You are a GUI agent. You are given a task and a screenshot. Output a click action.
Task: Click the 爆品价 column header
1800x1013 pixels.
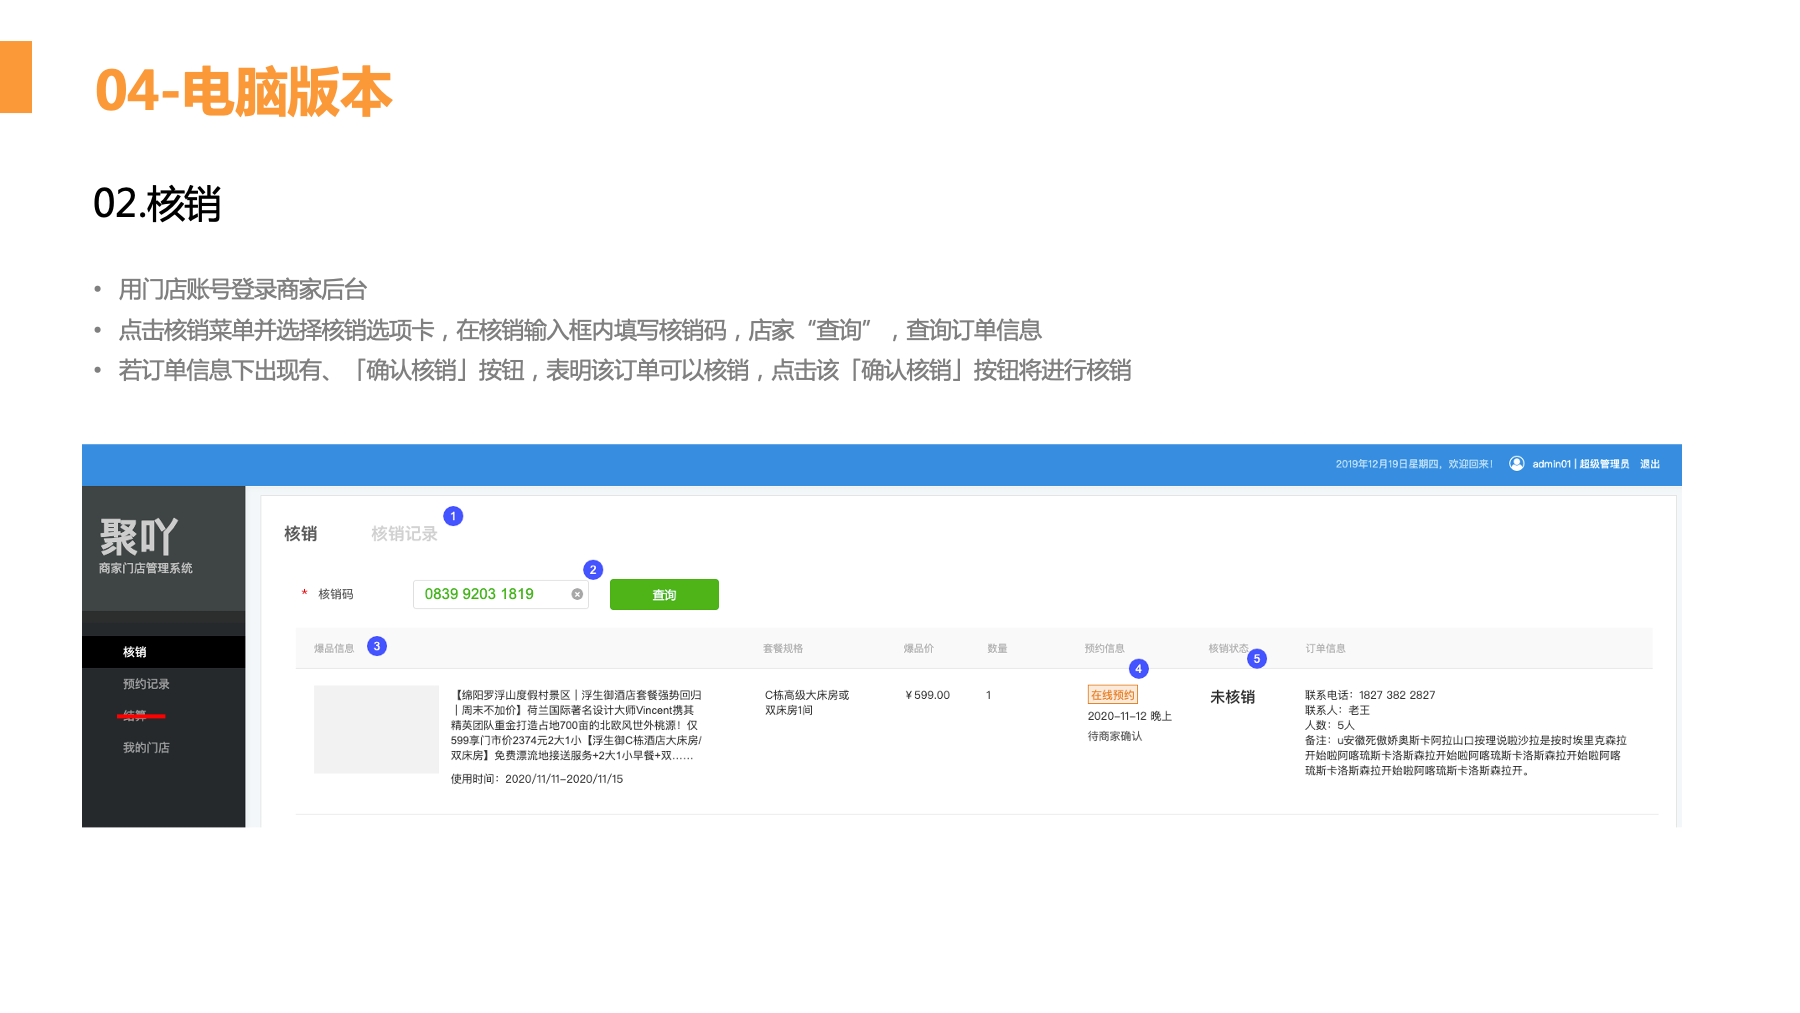(x=918, y=649)
